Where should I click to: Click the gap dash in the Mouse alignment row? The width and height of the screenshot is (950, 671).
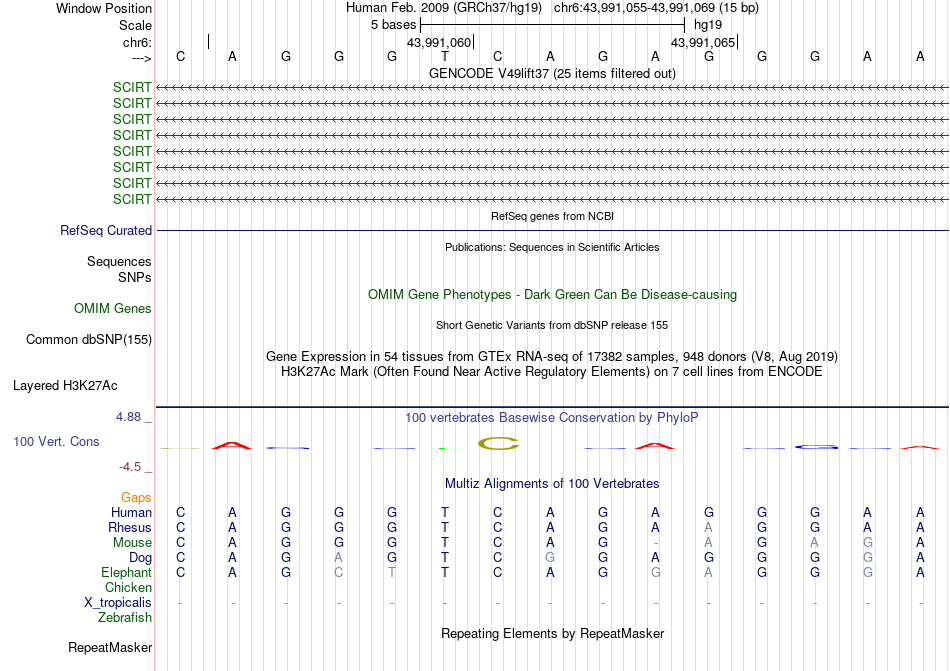pyautogui.click(x=656, y=543)
